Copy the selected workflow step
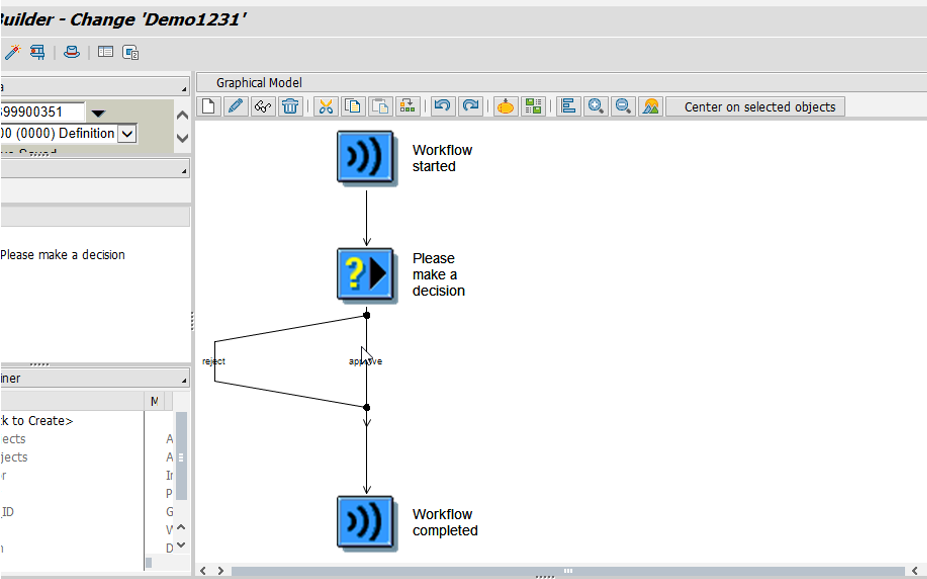Viewport: 927px width, 579px height. click(352, 106)
